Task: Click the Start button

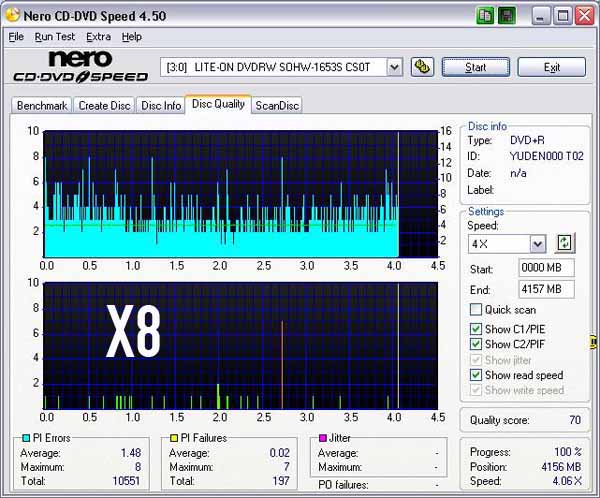Action: pos(476,67)
